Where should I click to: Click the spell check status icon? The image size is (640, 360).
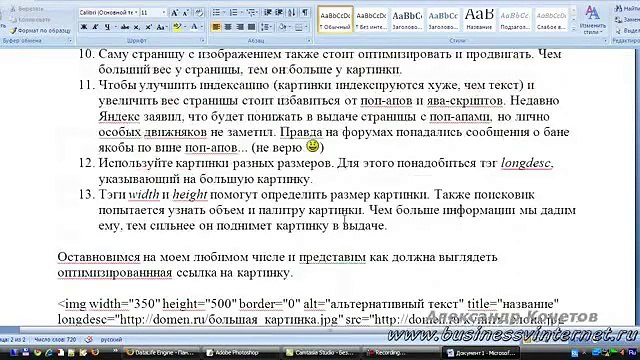click(89, 340)
